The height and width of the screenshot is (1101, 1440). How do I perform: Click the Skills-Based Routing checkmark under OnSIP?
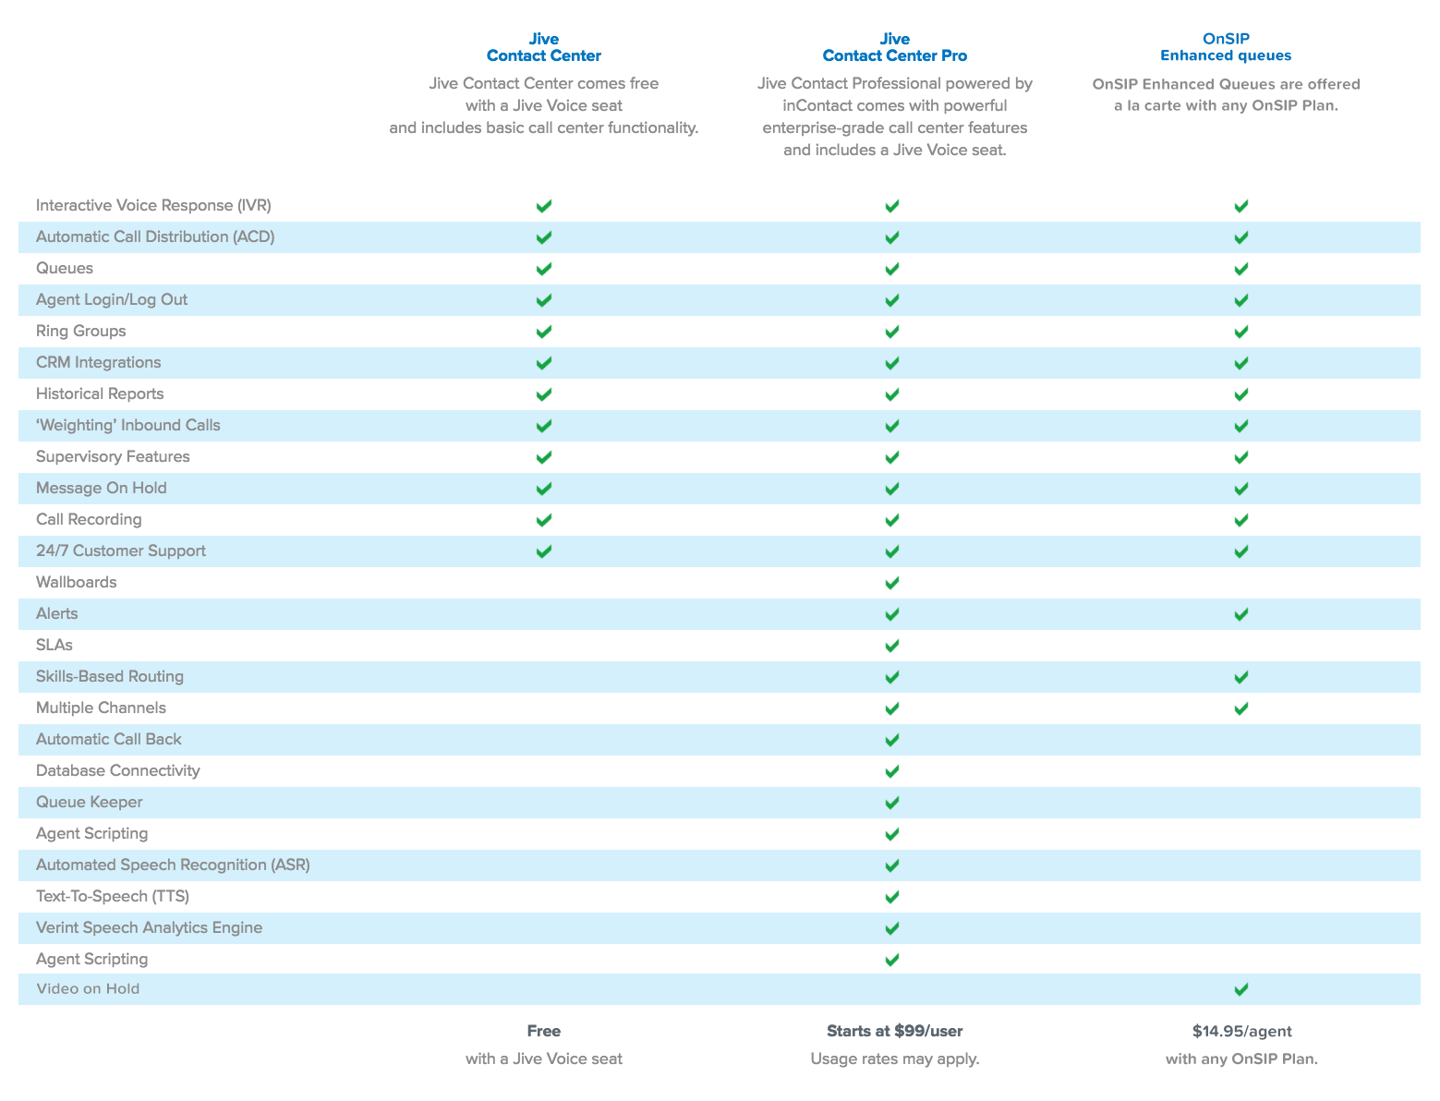(x=1241, y=677)
